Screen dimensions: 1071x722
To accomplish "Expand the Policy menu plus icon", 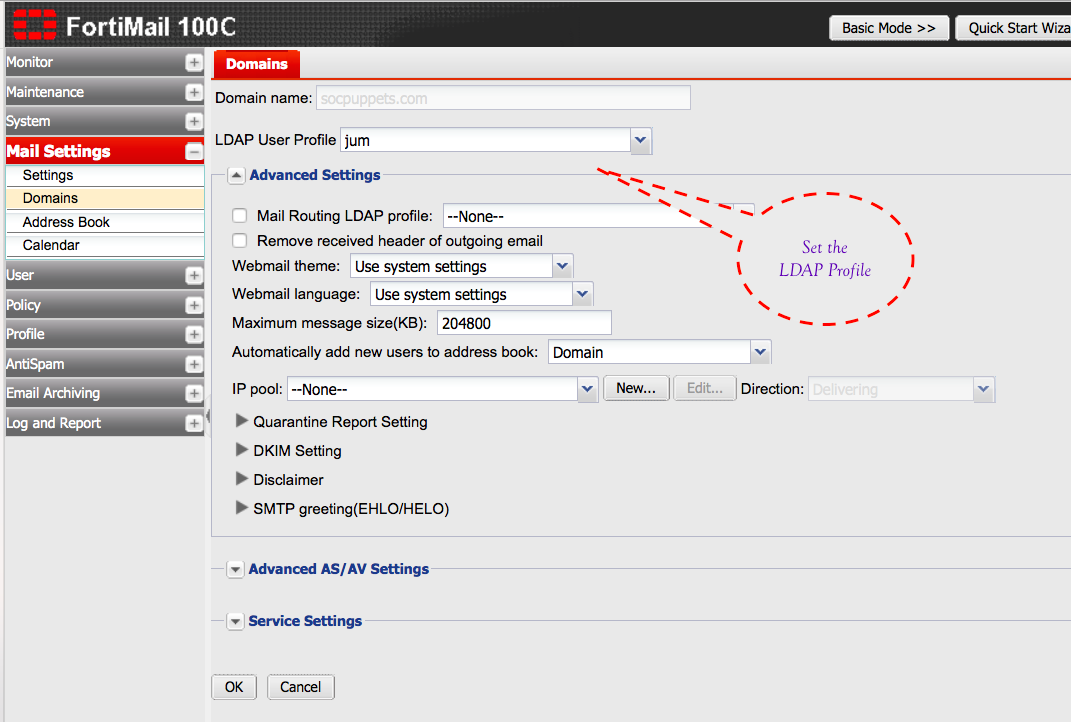I will coord(194,305).
